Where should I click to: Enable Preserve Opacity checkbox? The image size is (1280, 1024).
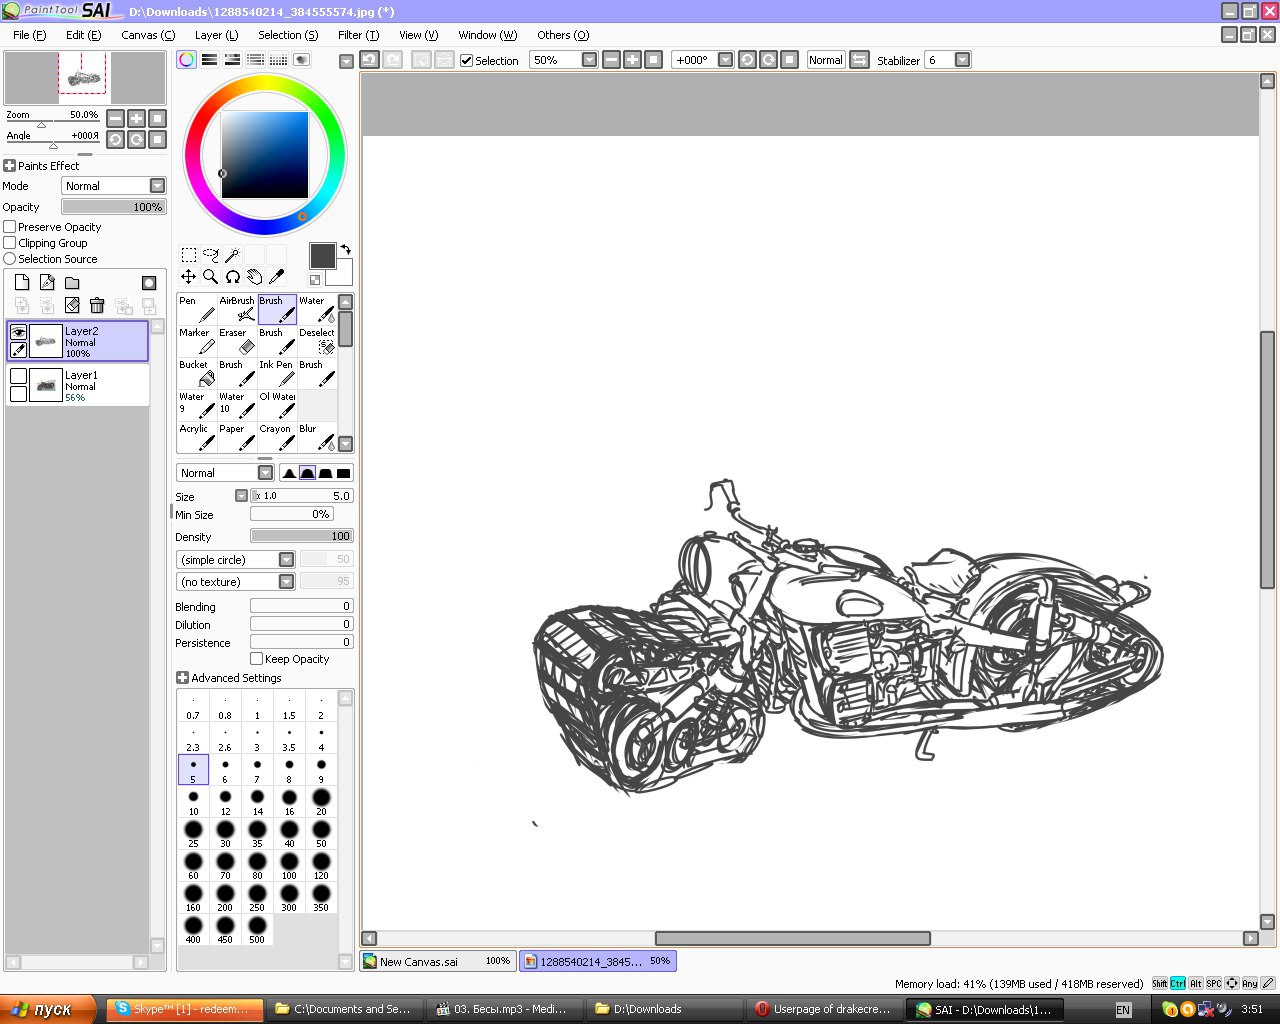[10, 227]
